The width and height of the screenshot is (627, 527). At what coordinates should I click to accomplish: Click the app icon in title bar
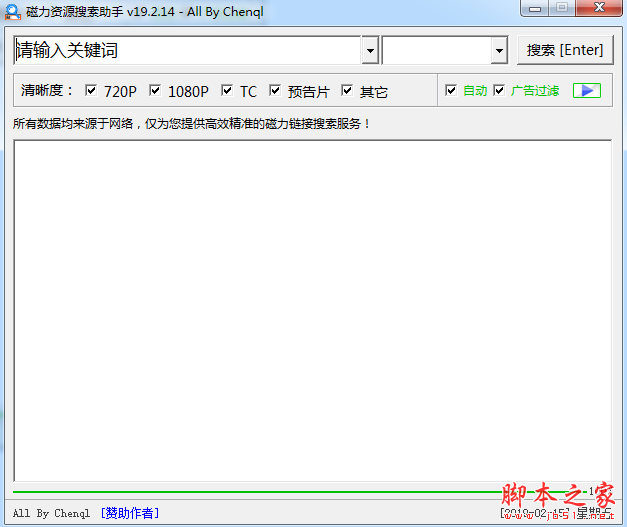(x=13, y=12)
